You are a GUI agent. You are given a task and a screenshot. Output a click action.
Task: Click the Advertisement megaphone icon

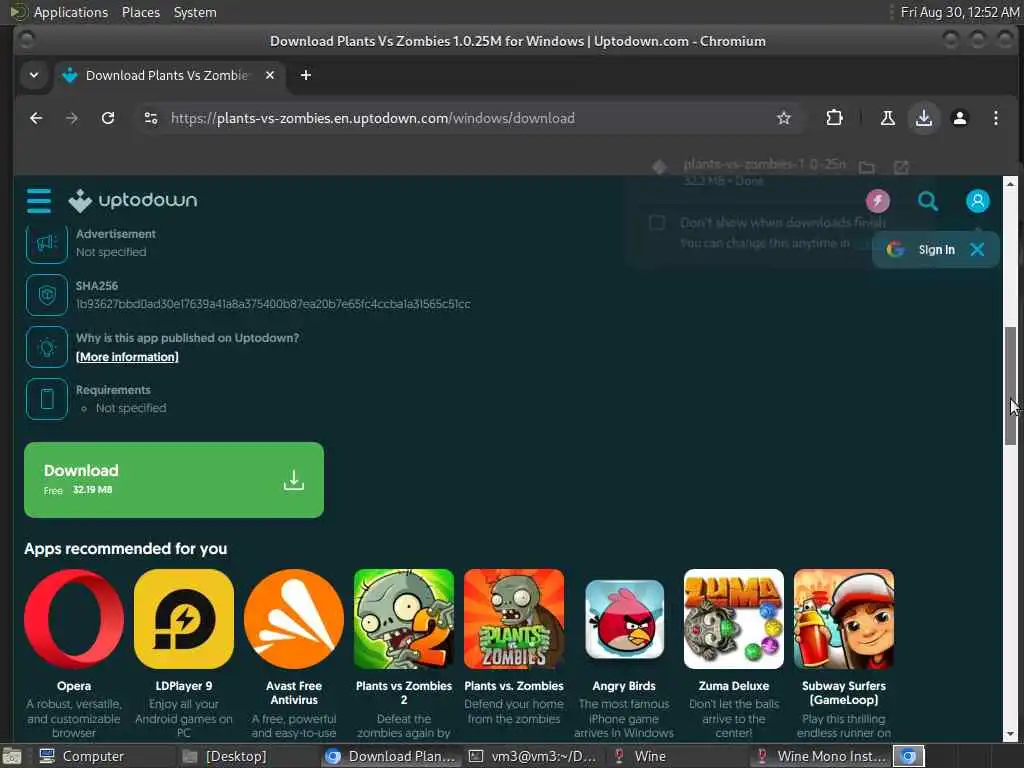coord(47,243)
